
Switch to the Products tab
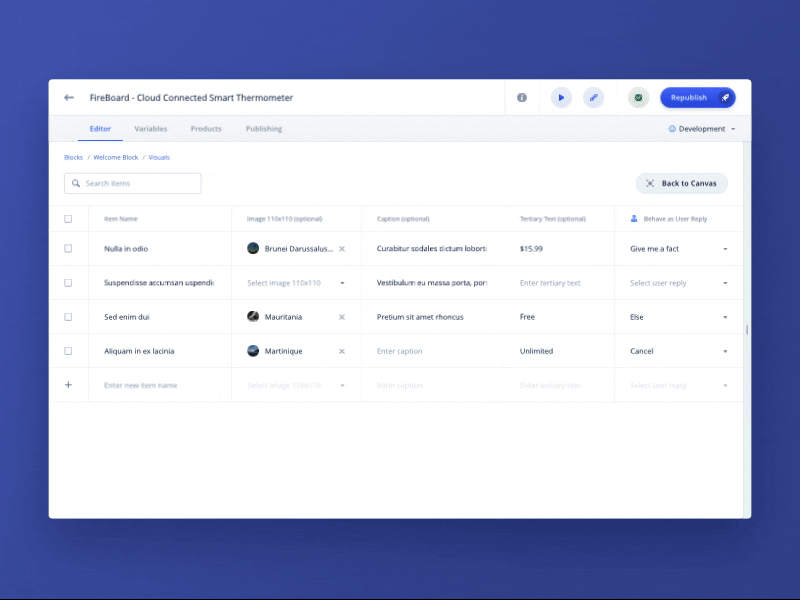[206, 129]
